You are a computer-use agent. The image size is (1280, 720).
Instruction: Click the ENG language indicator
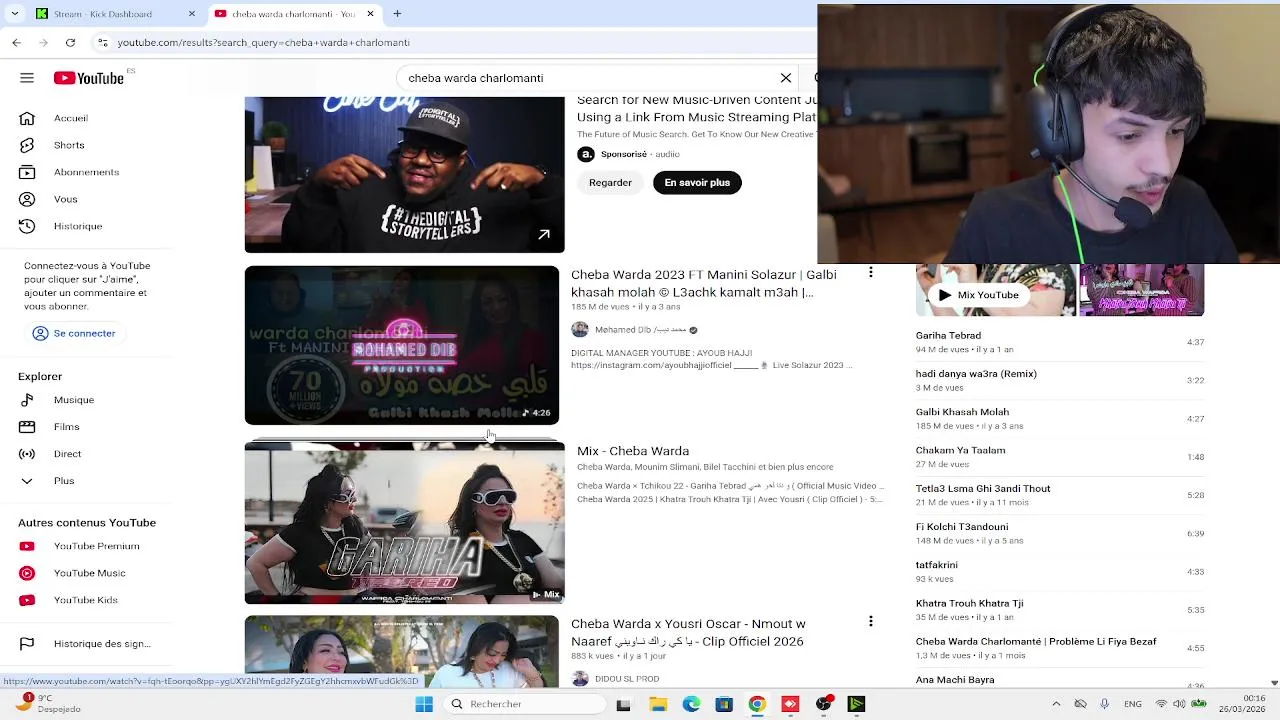[x=1132, y=704]
